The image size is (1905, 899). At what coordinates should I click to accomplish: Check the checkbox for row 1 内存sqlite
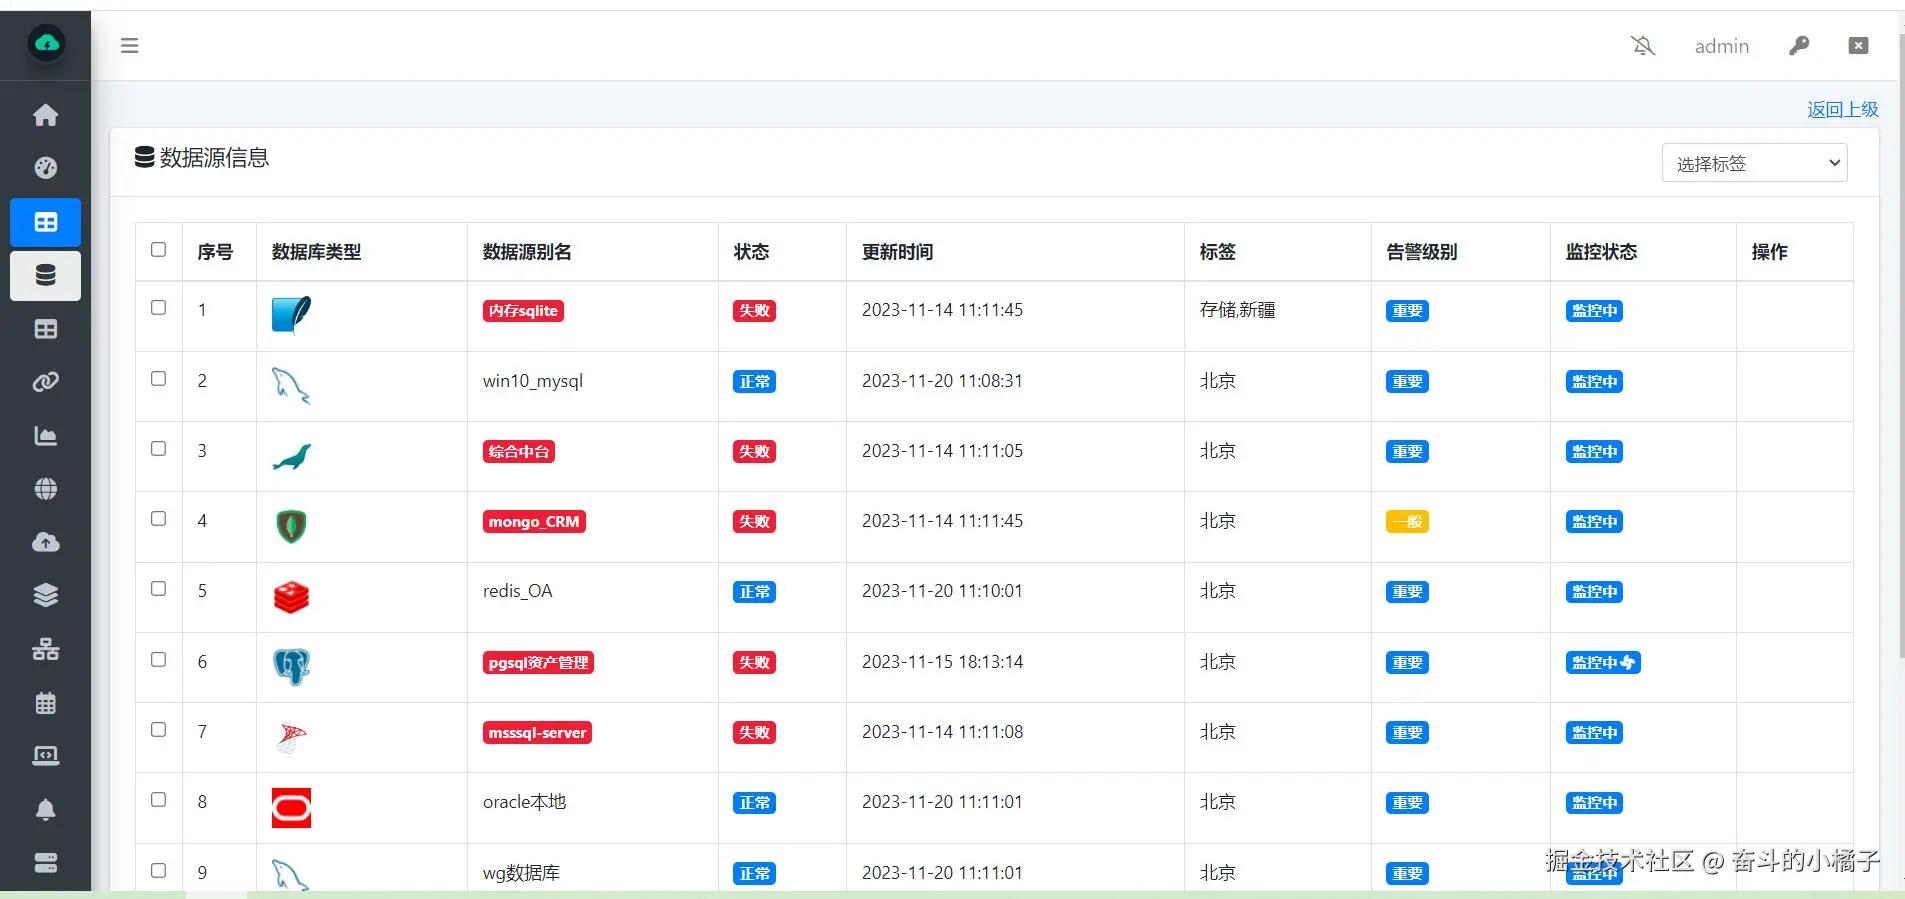pyautogui.click(x=158, y=308)
